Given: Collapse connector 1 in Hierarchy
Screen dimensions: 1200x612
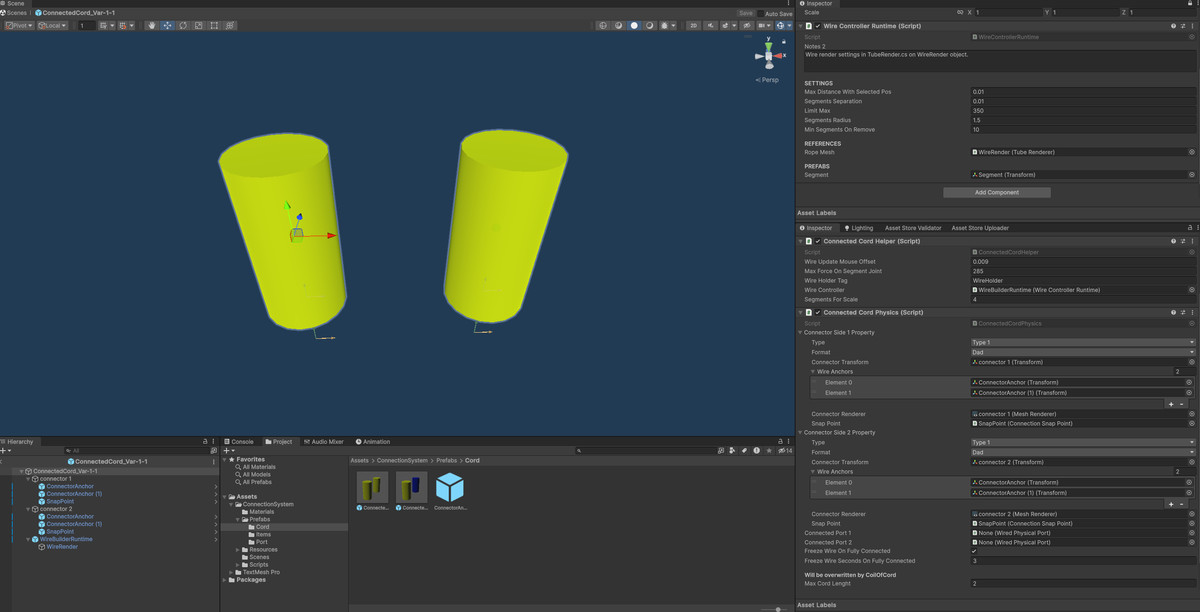Looking at the screenshot, I should [x=29, y=479].
